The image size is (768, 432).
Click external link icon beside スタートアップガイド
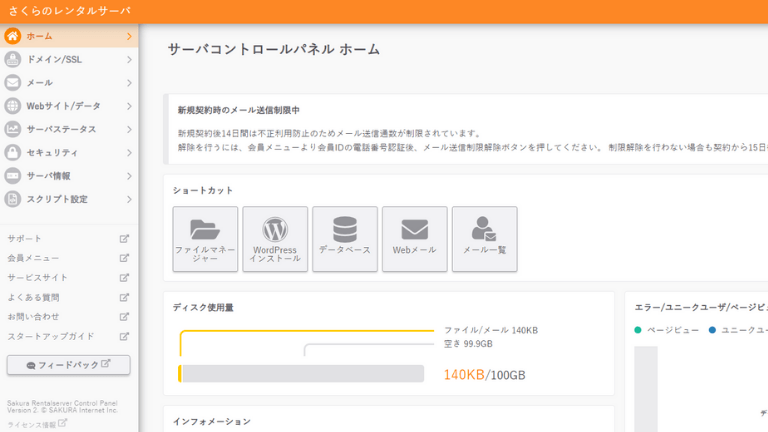coord(124,336)
